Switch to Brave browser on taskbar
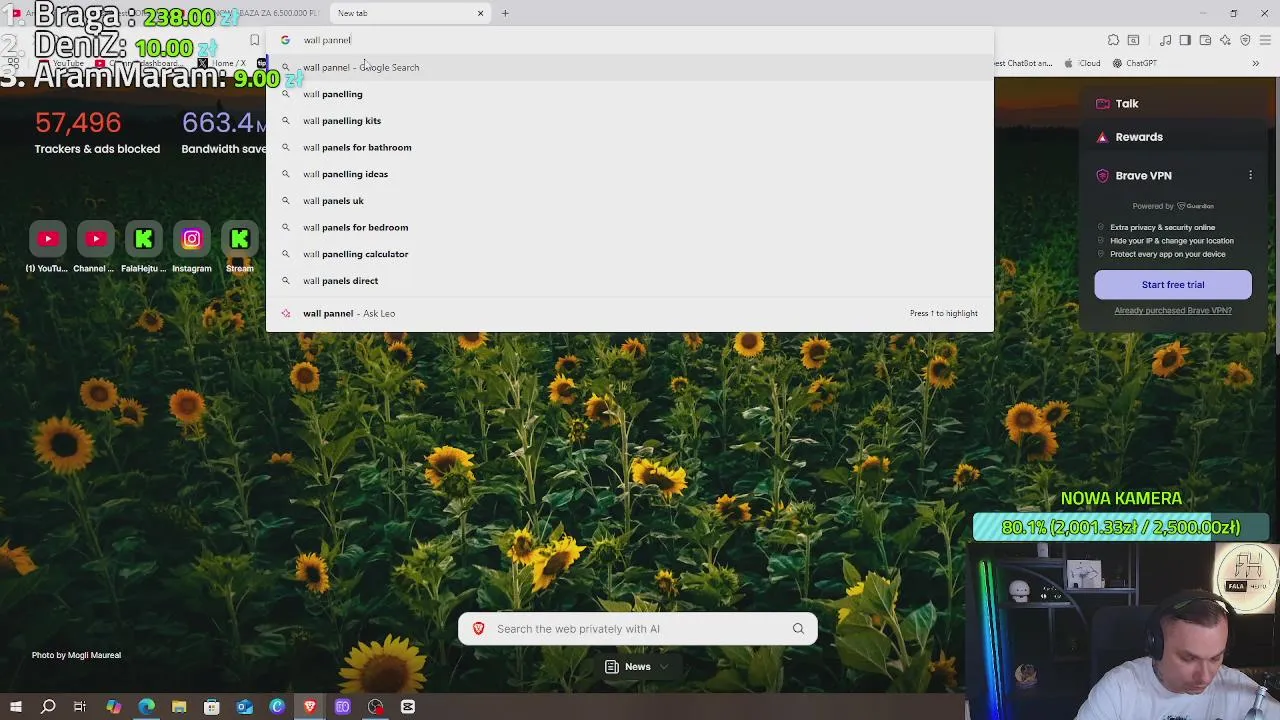Viewport: 1280px width, 720px height. (x=310, y=707)
